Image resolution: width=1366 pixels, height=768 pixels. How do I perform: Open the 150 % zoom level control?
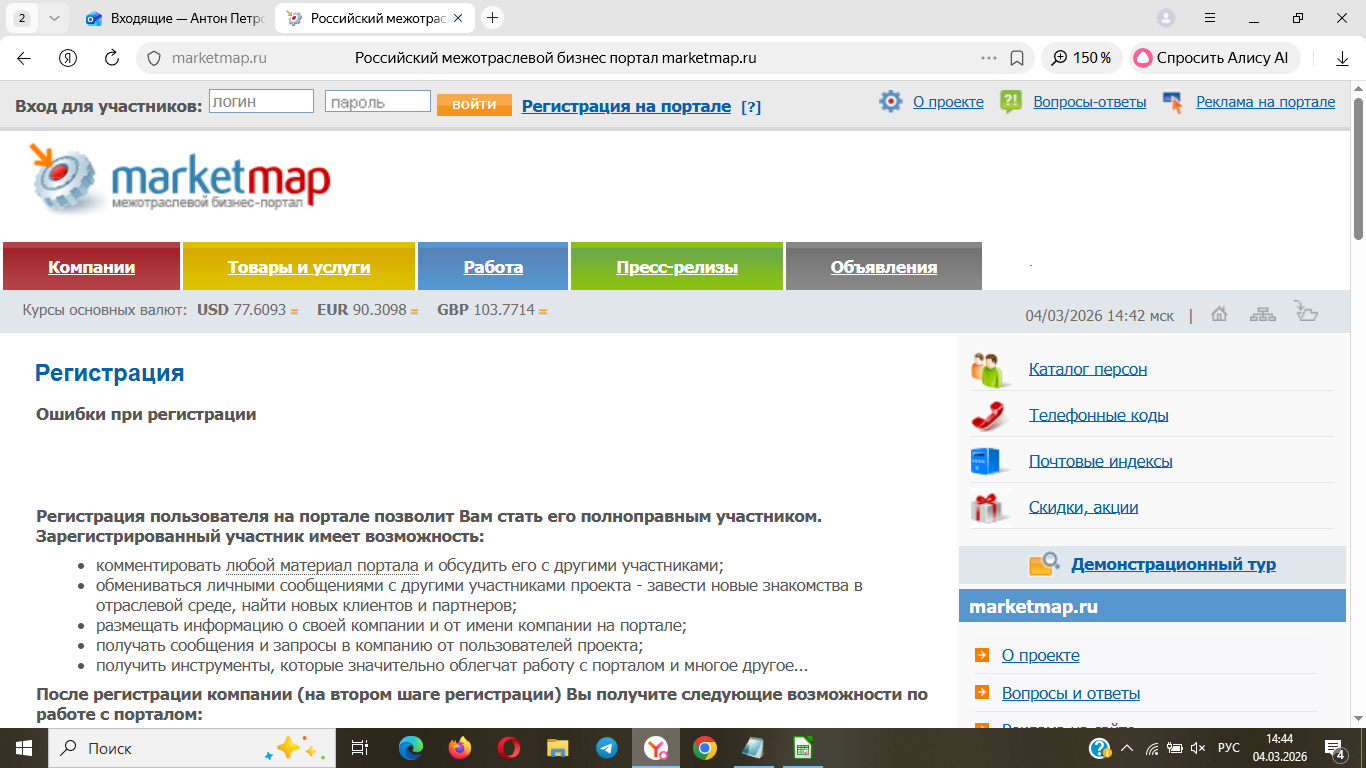tap(1082, 58)
